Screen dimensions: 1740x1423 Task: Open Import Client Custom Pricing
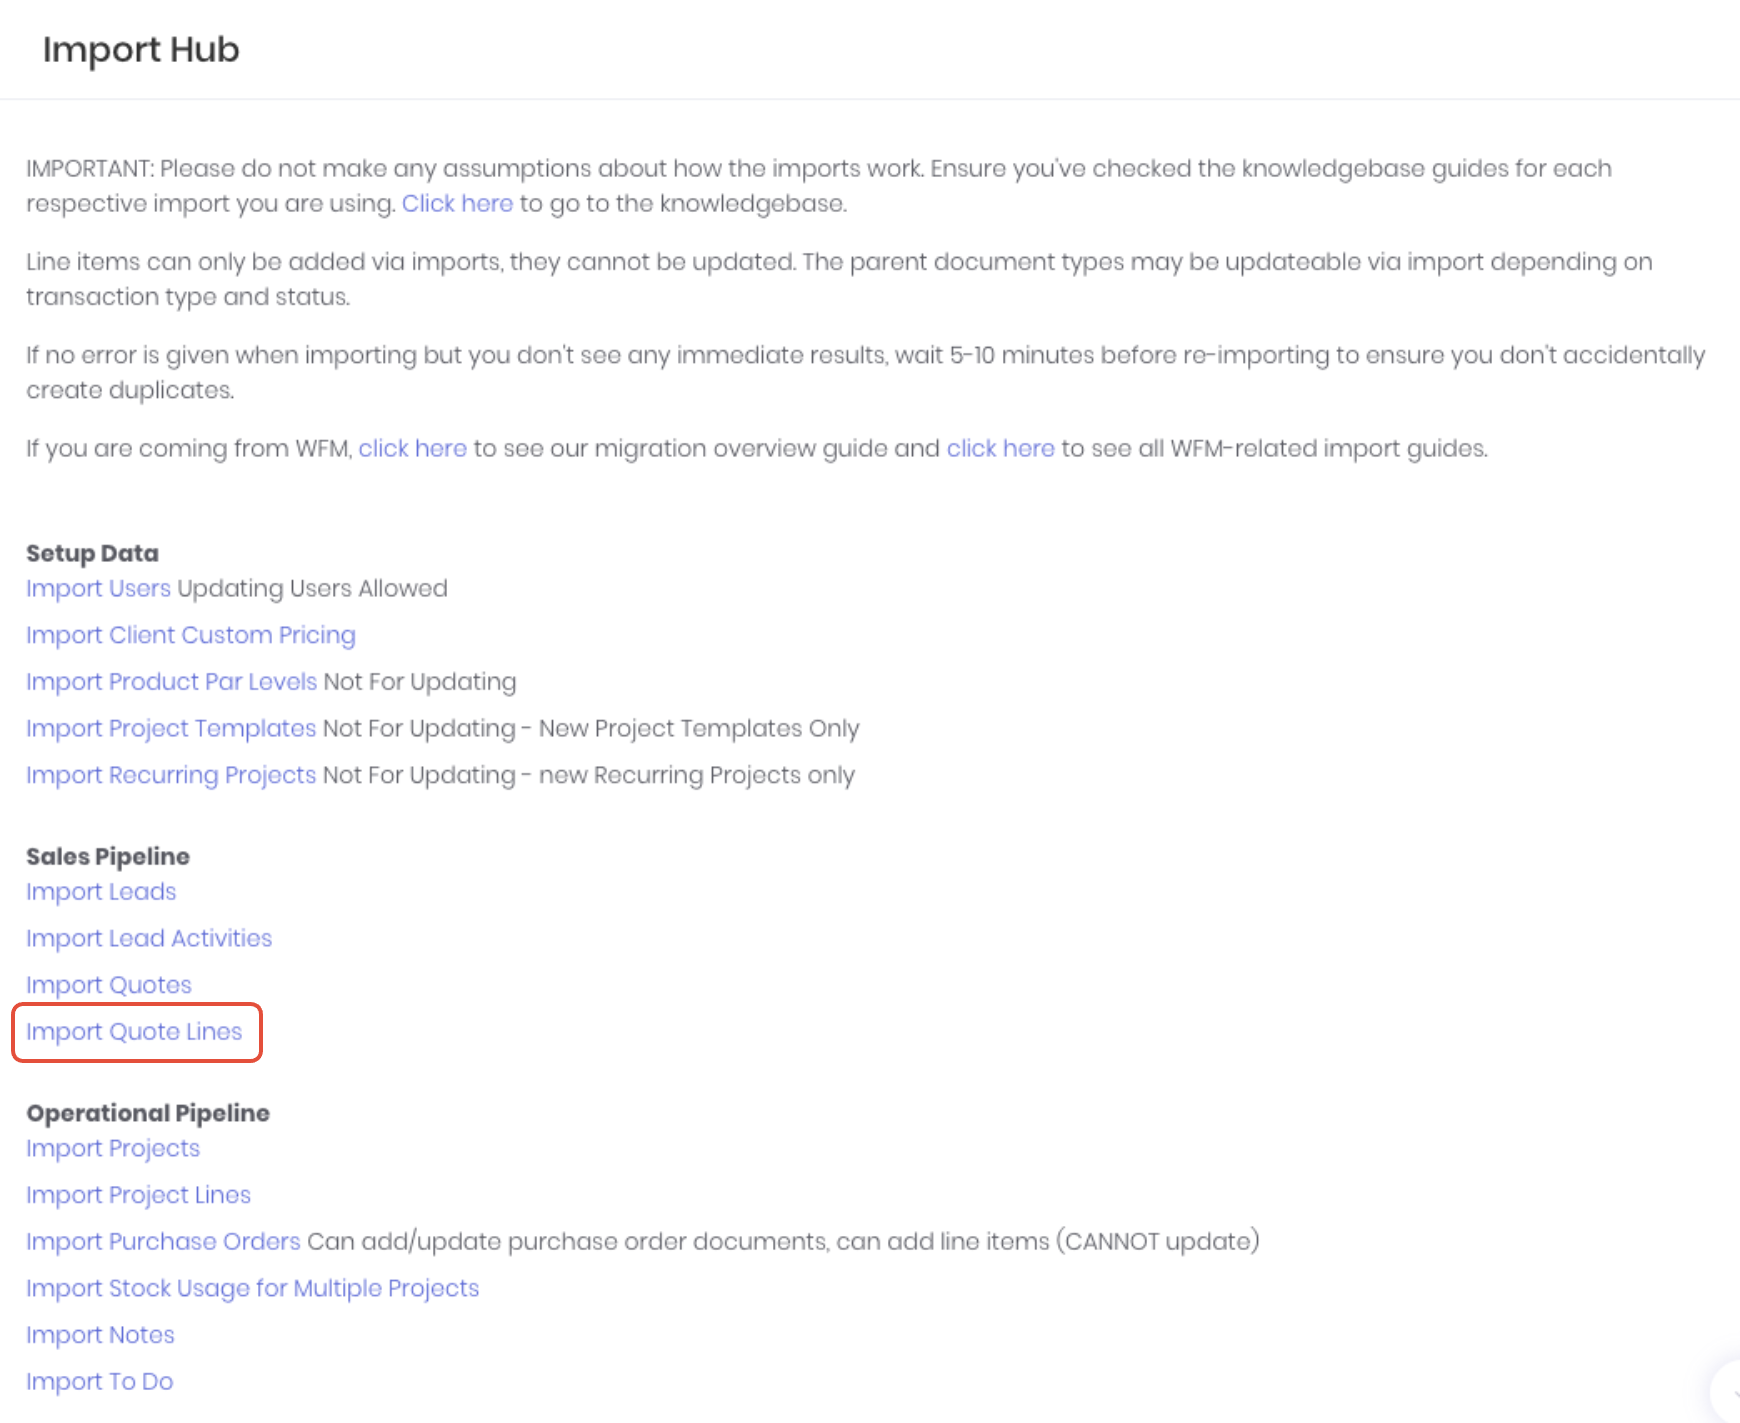(x=191, y=635)
